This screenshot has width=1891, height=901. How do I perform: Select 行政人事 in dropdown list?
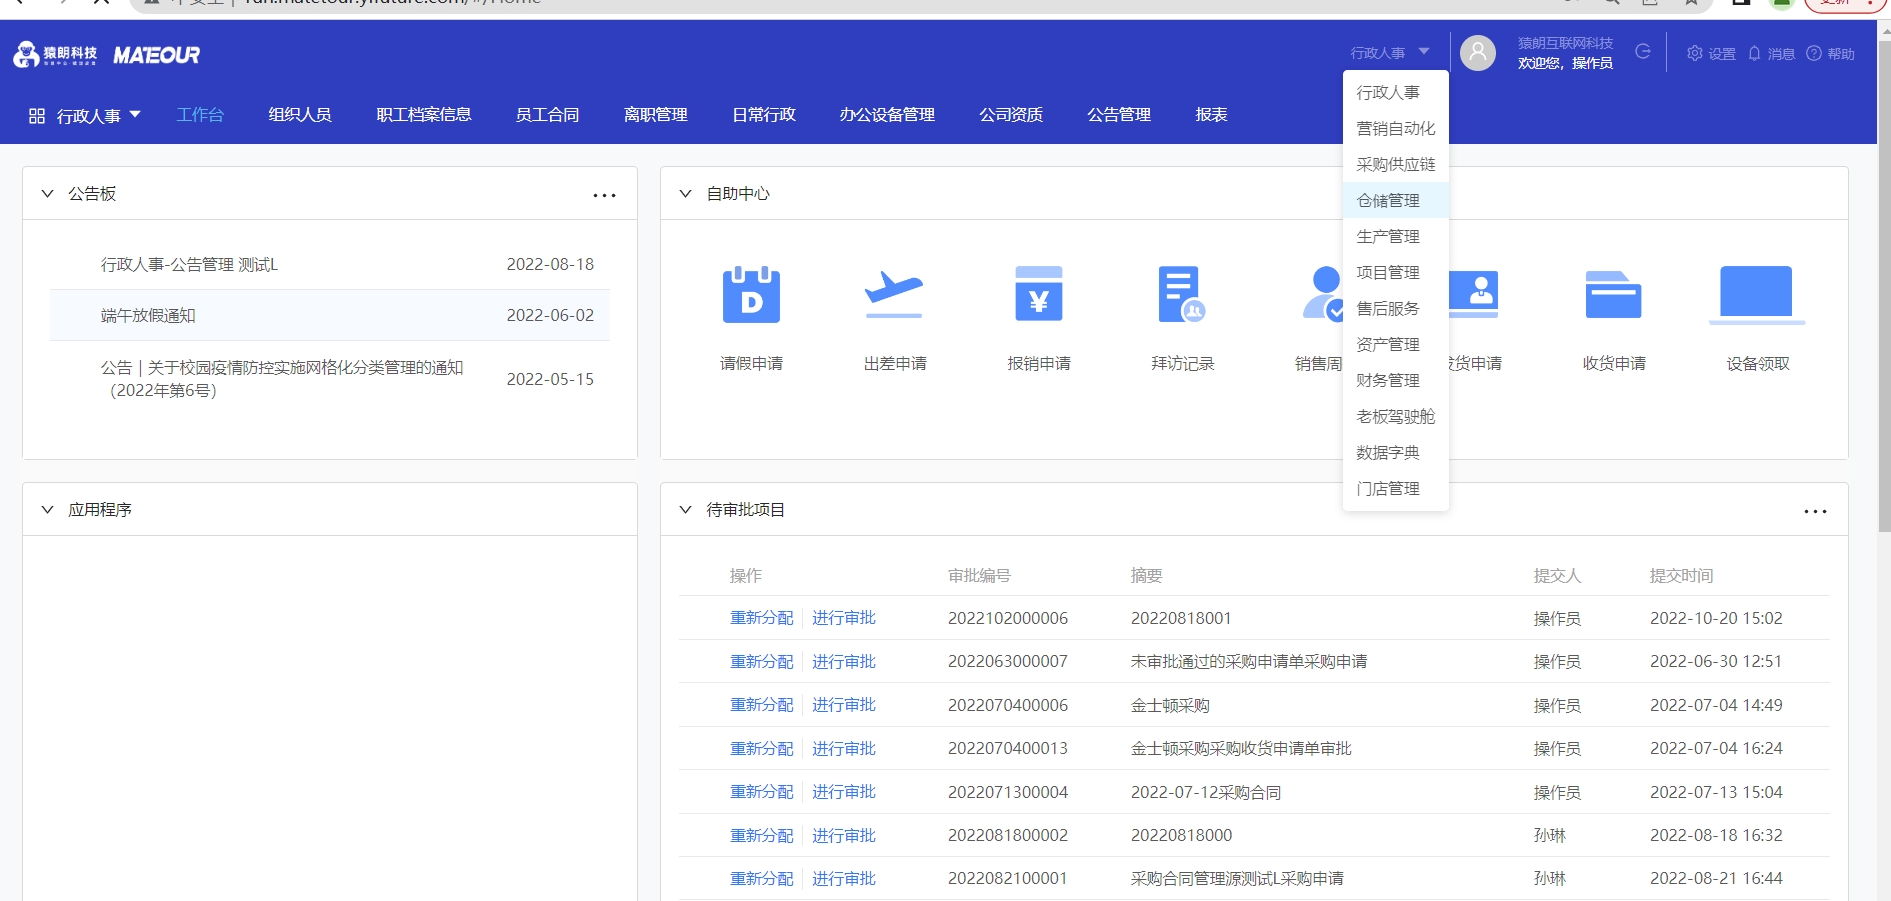[x=1395, y=92]
